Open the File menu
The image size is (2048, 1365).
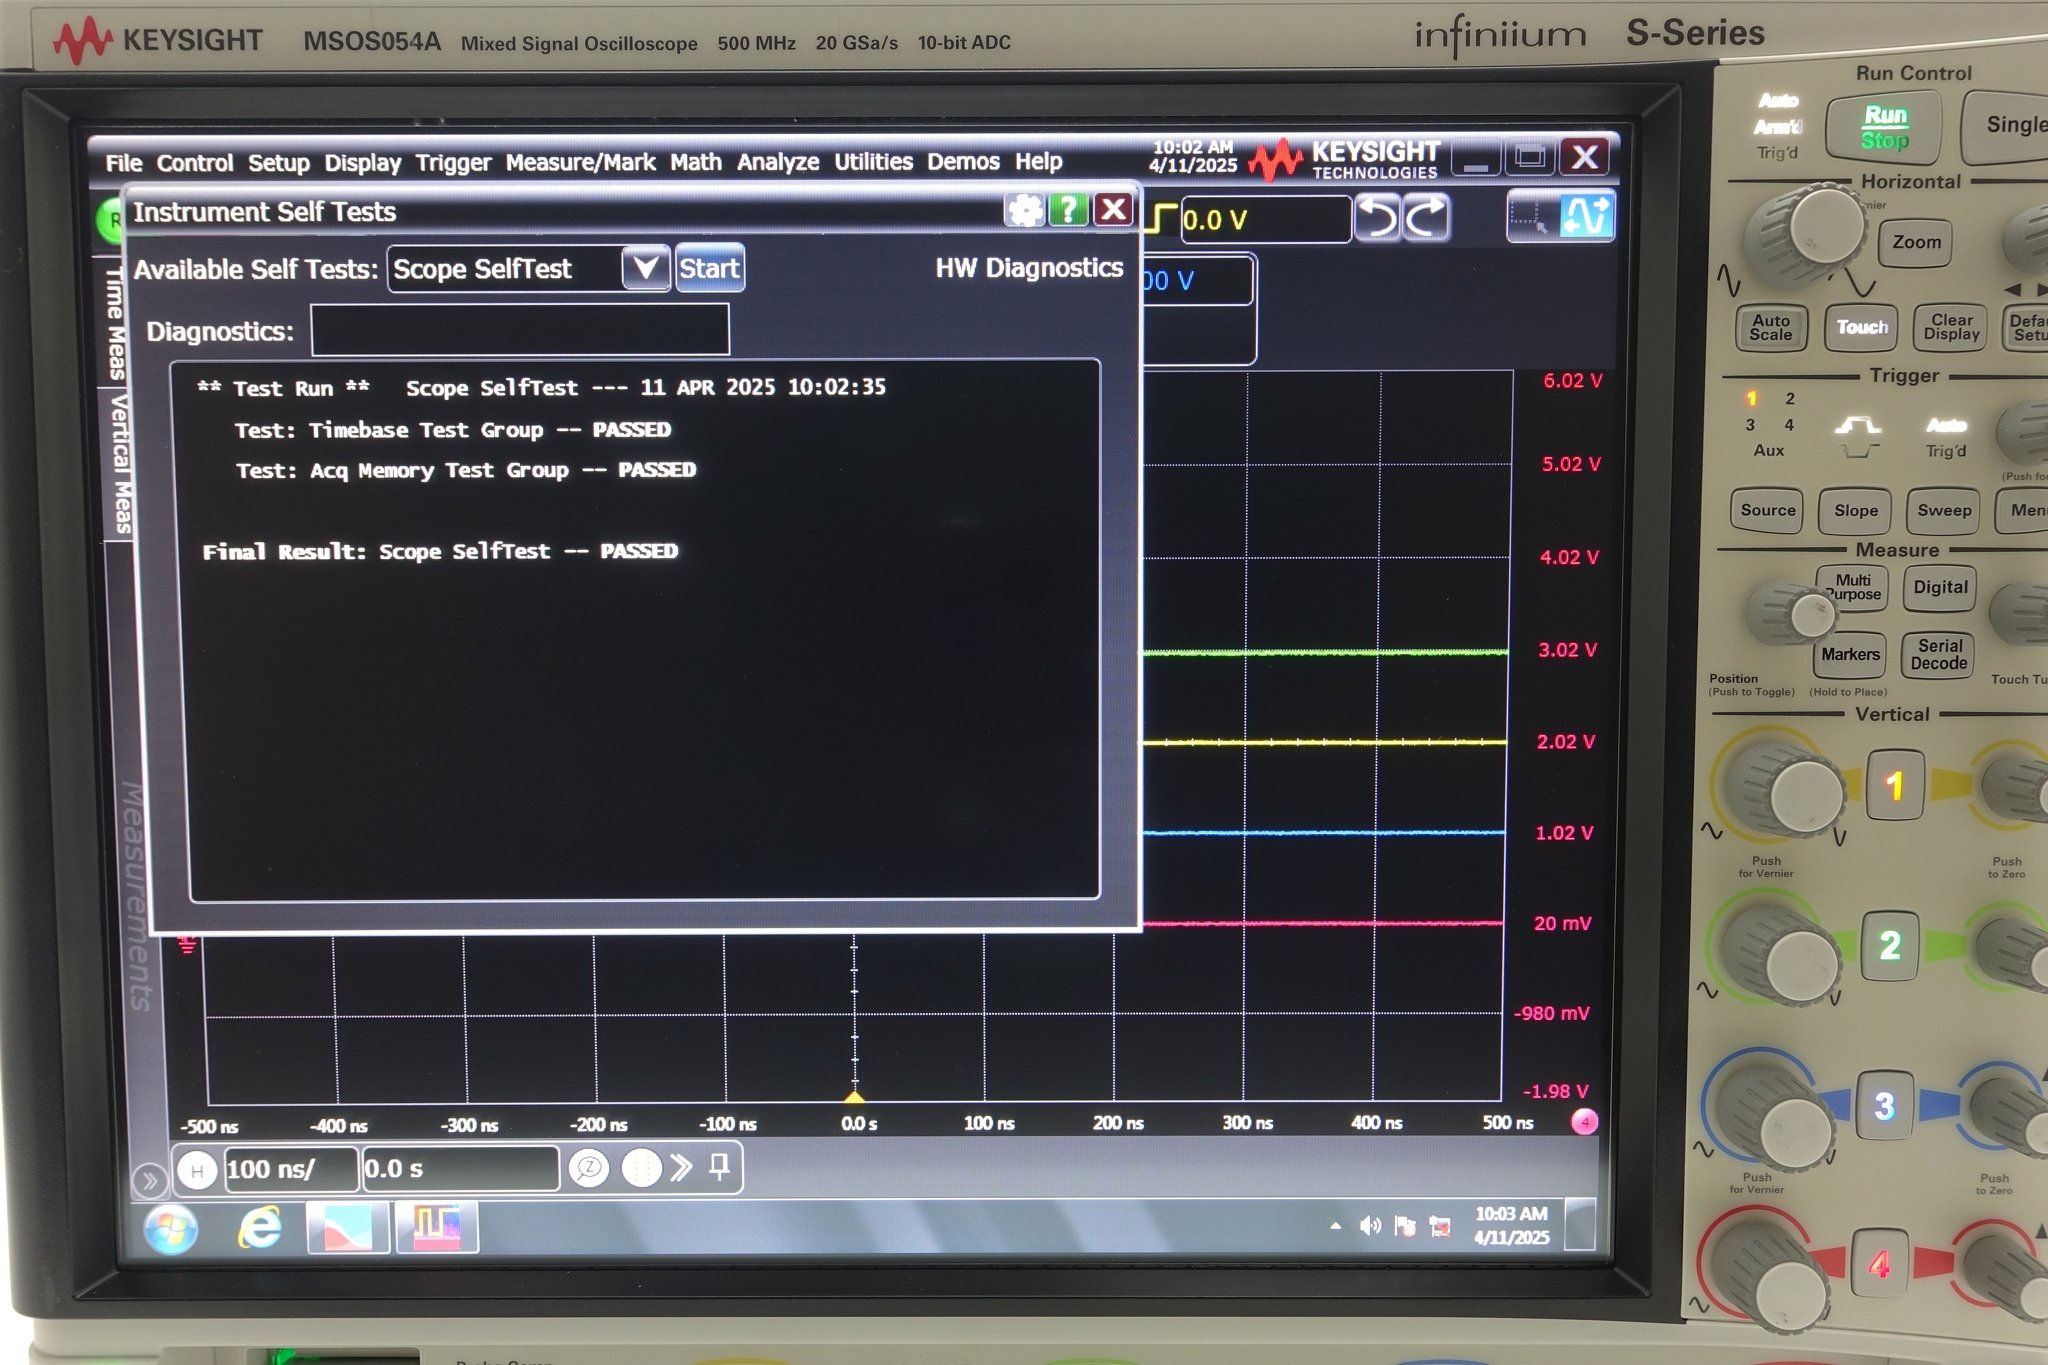pyautogui.click(x=124, y=163)
